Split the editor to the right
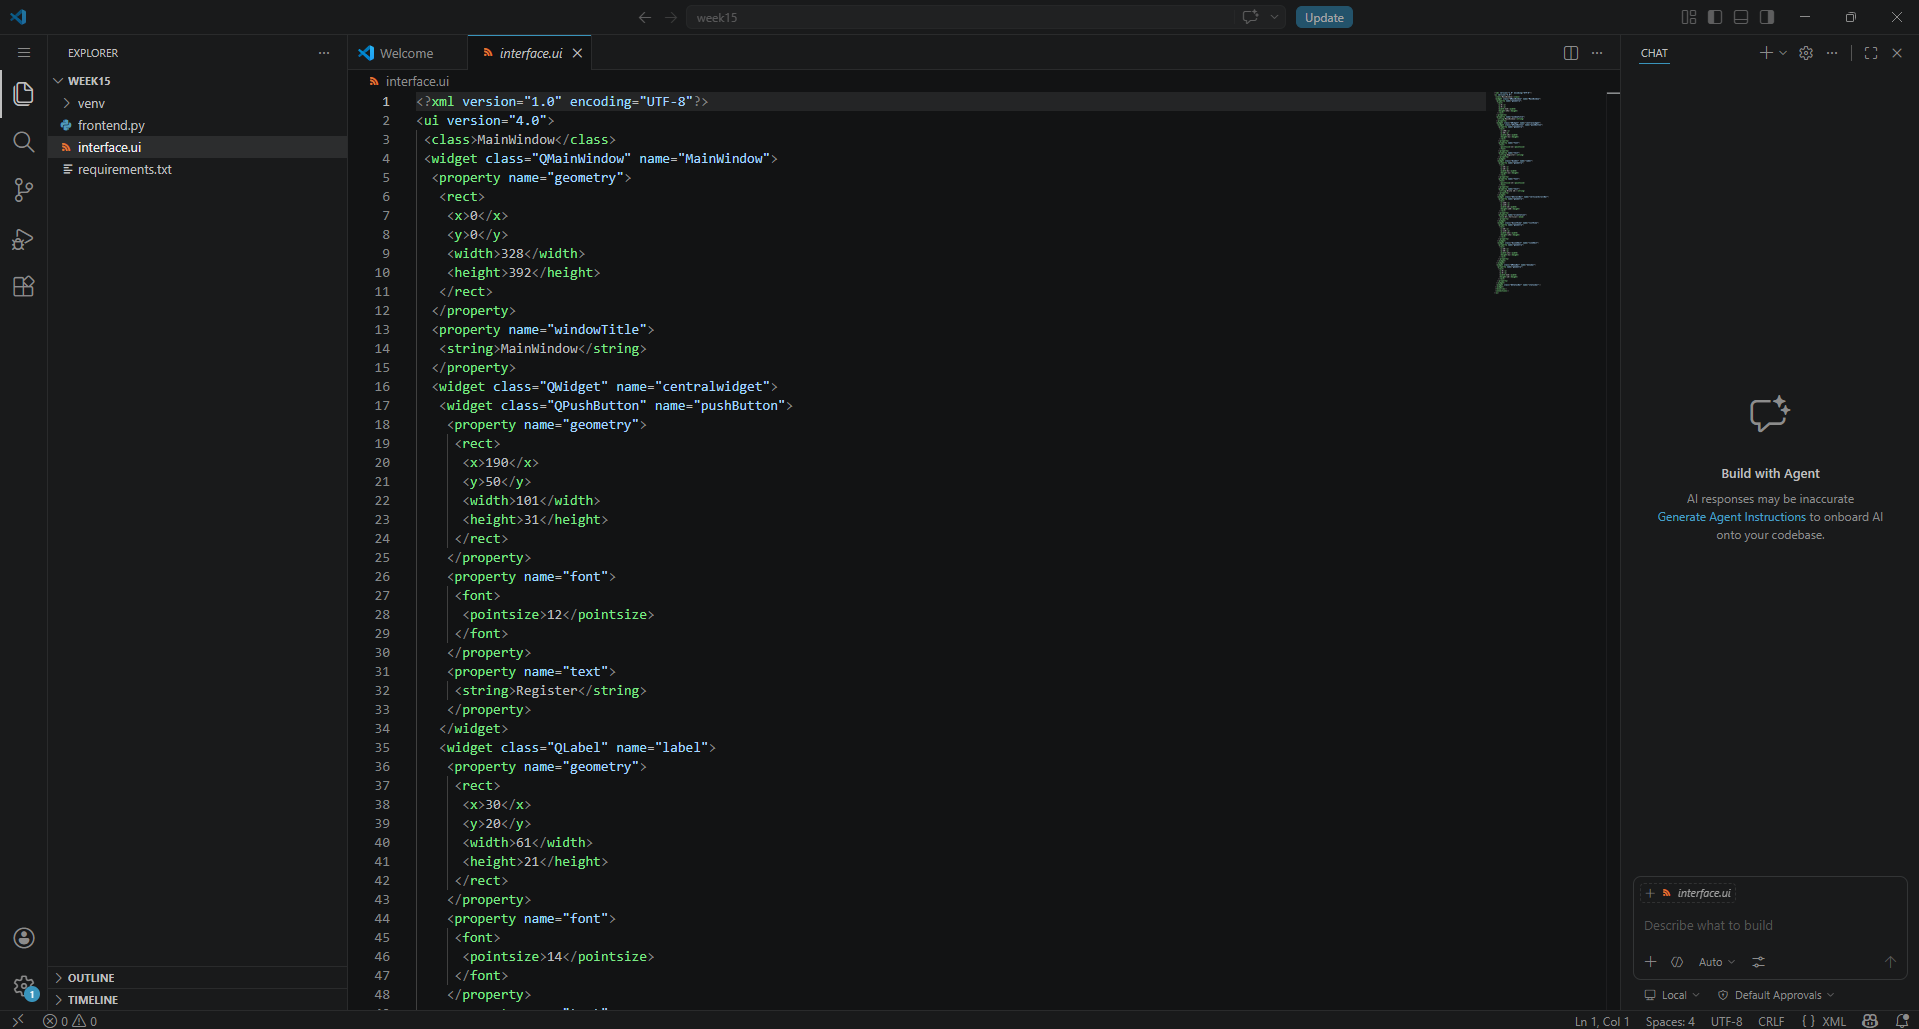The height and width of the screenshot is (1029, 1919). pos(1571,53)
